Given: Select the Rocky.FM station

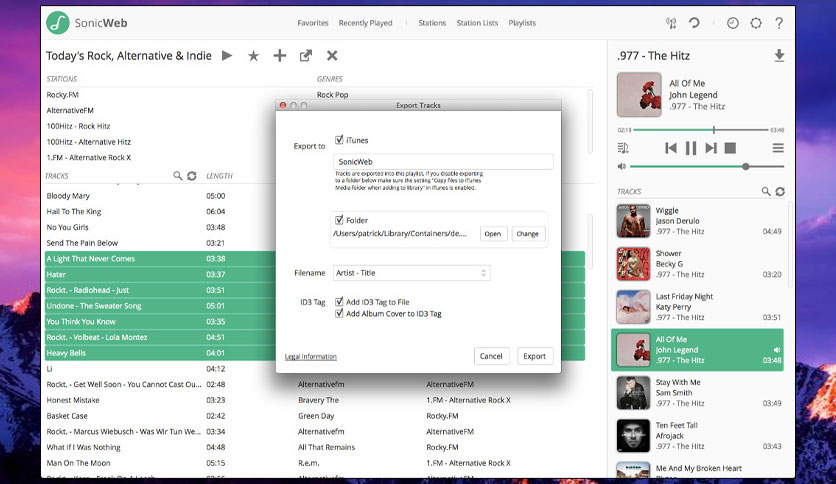Looking at the screenshot, I should coord(62,94).
